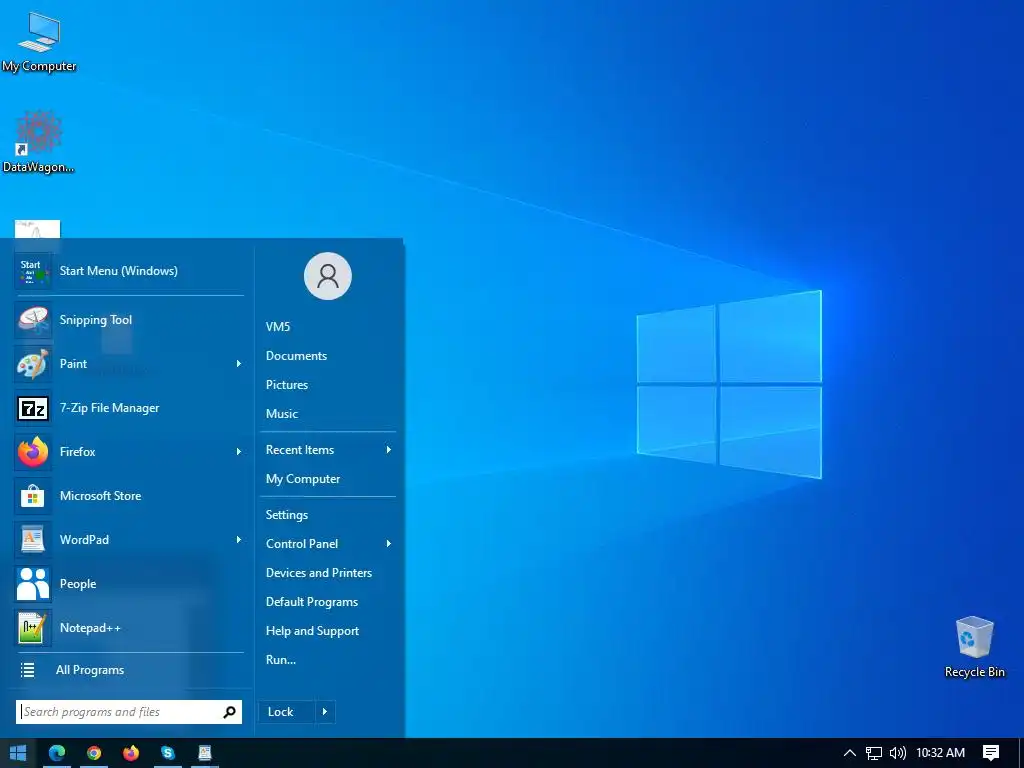
Task: Expand the Control Panel submenu arrow
Action: tap(389, 544)
